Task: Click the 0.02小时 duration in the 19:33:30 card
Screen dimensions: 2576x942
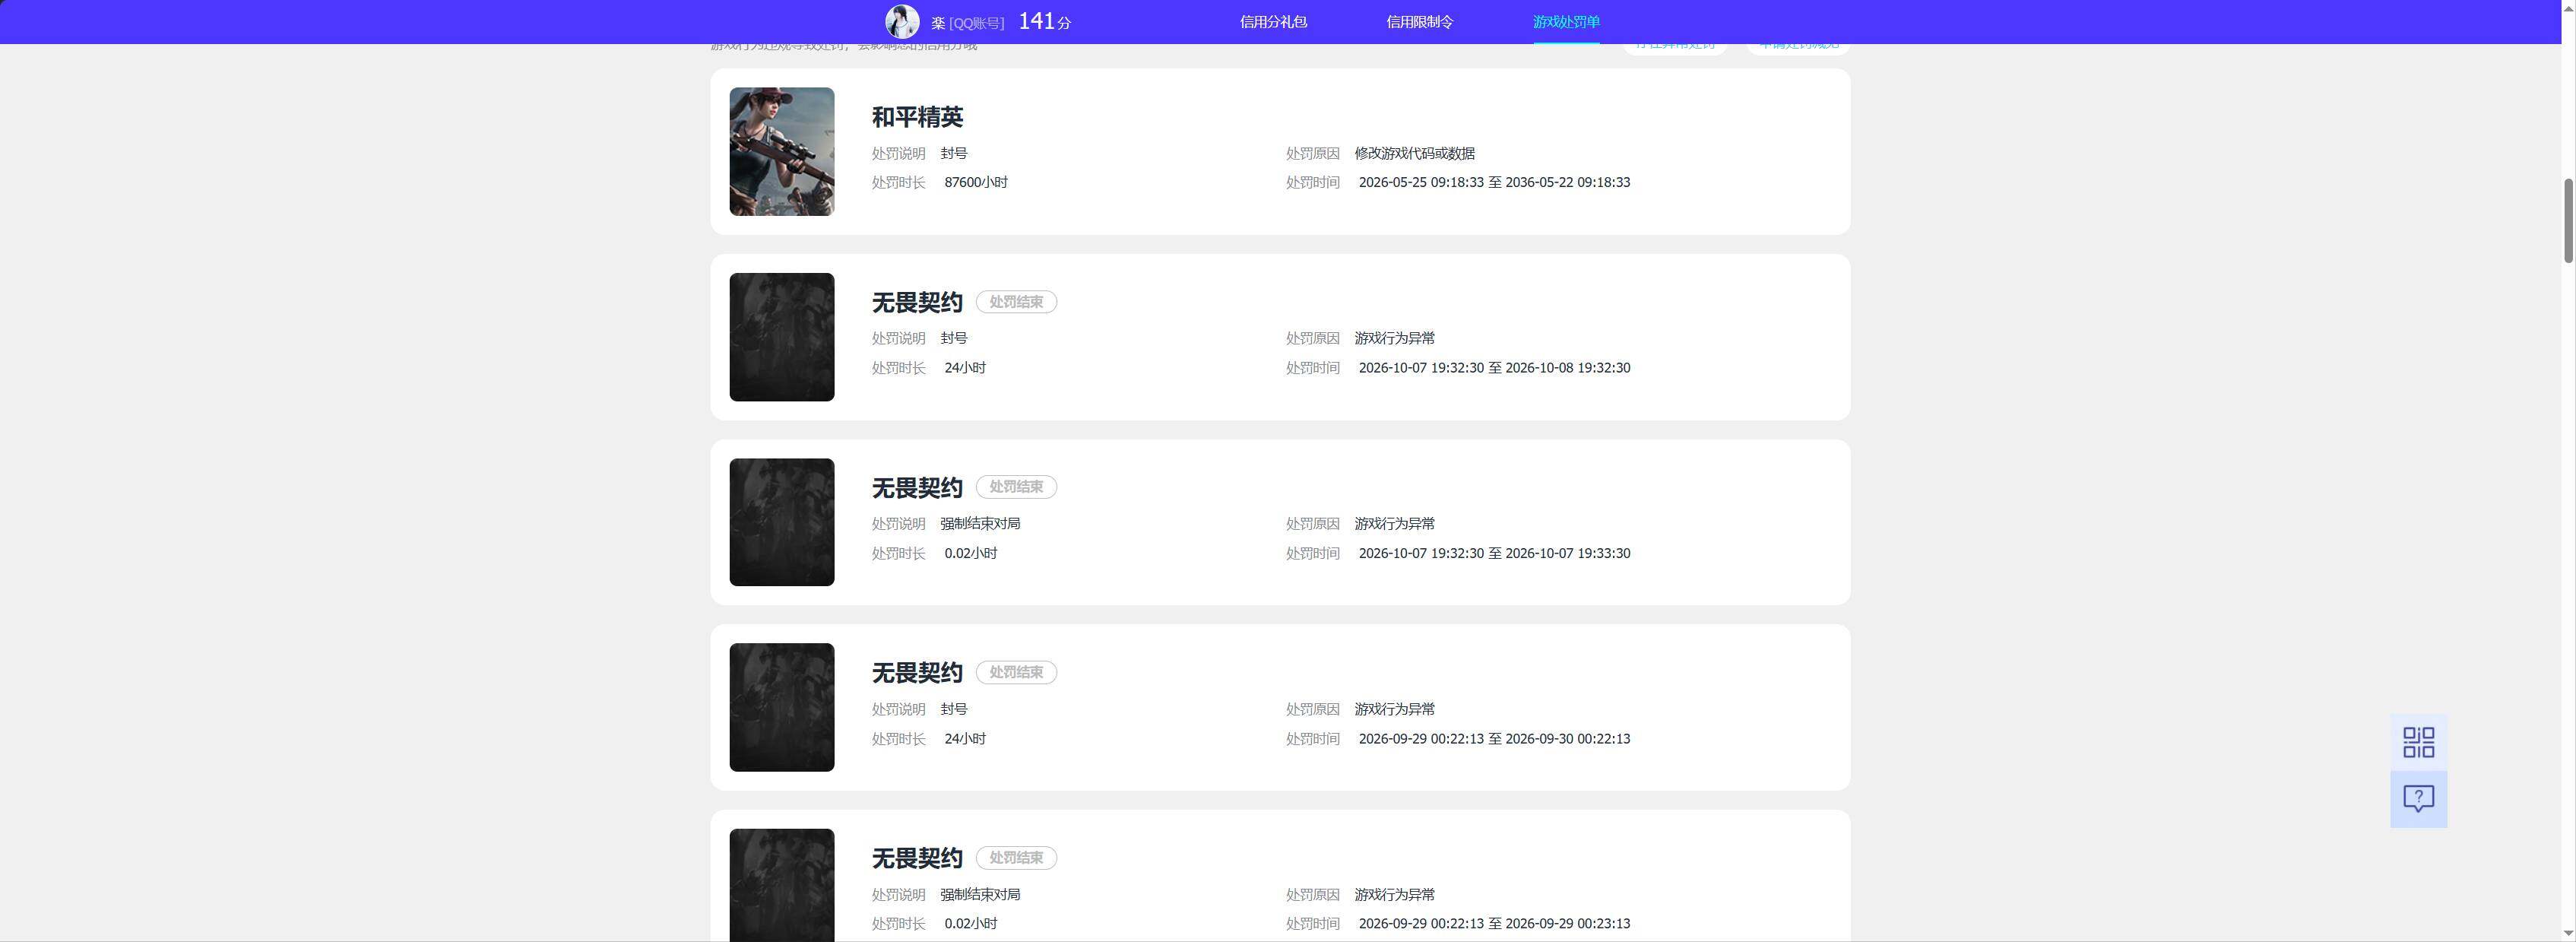Action: [x=970, y=553]
